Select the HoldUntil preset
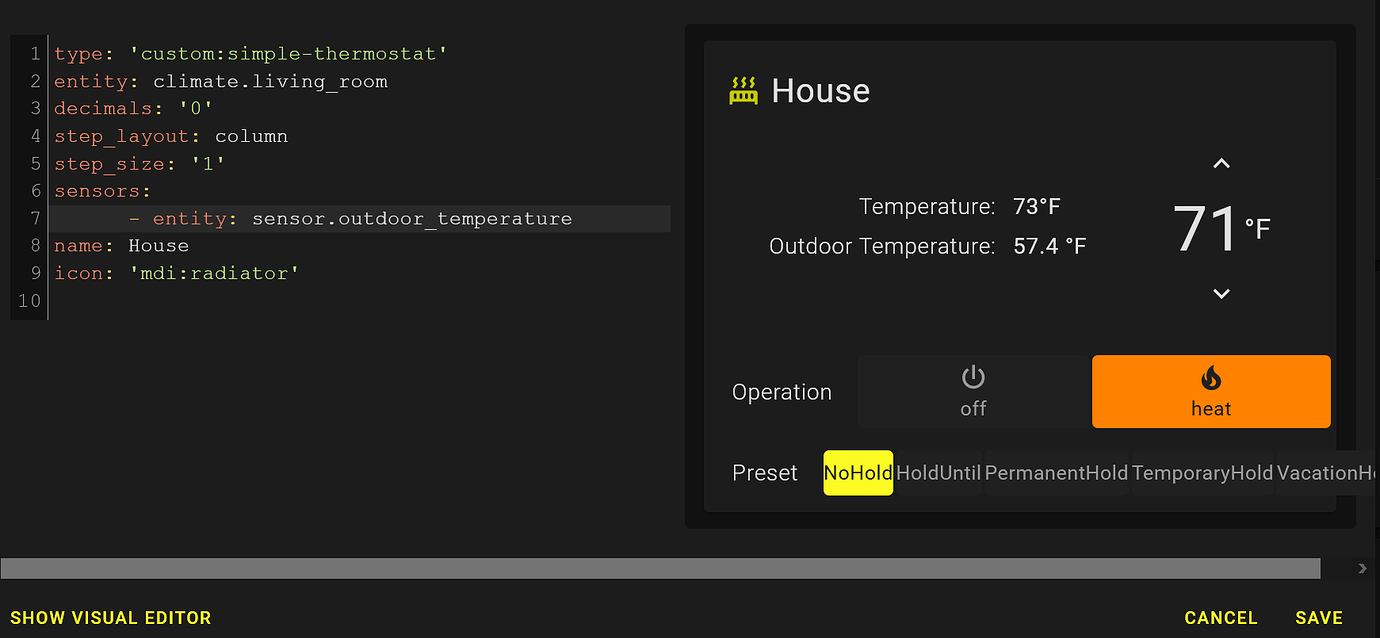 coord(937,472)
